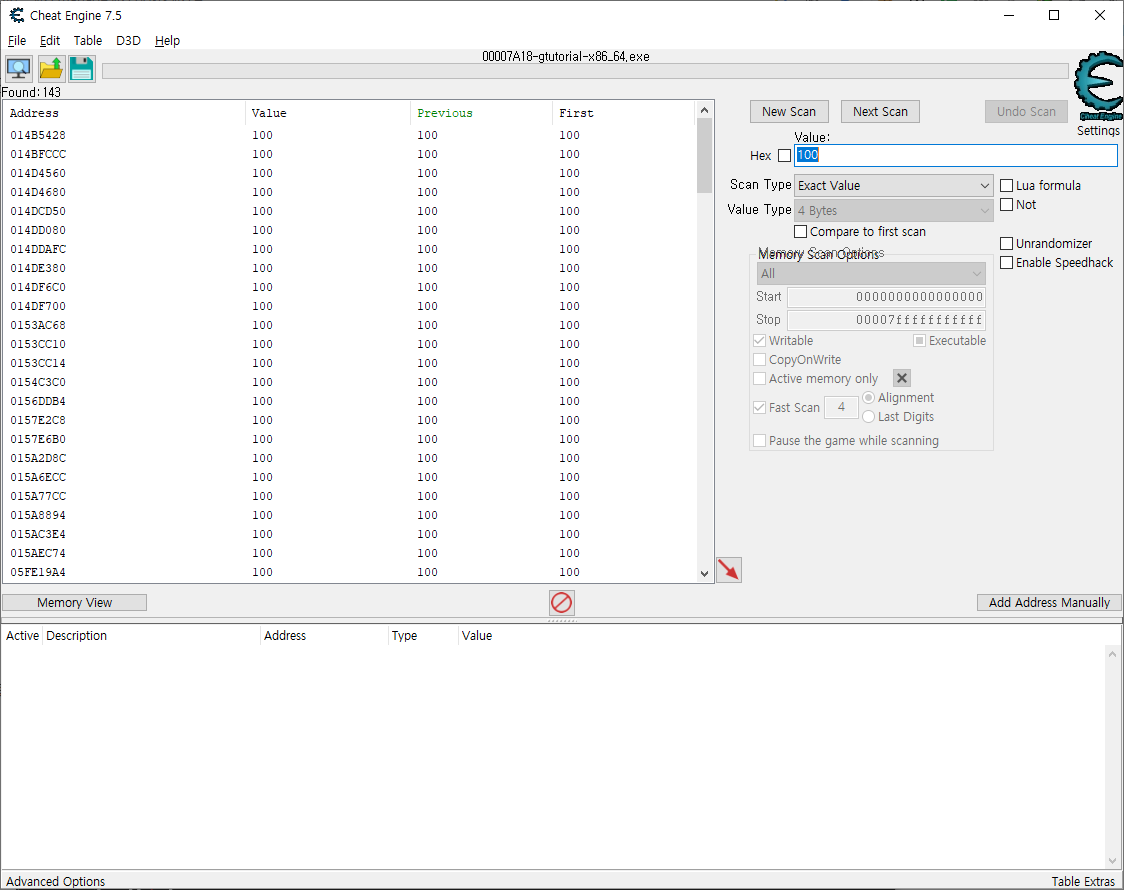
Task: Click the Start address field
Action: click(886, 297)
